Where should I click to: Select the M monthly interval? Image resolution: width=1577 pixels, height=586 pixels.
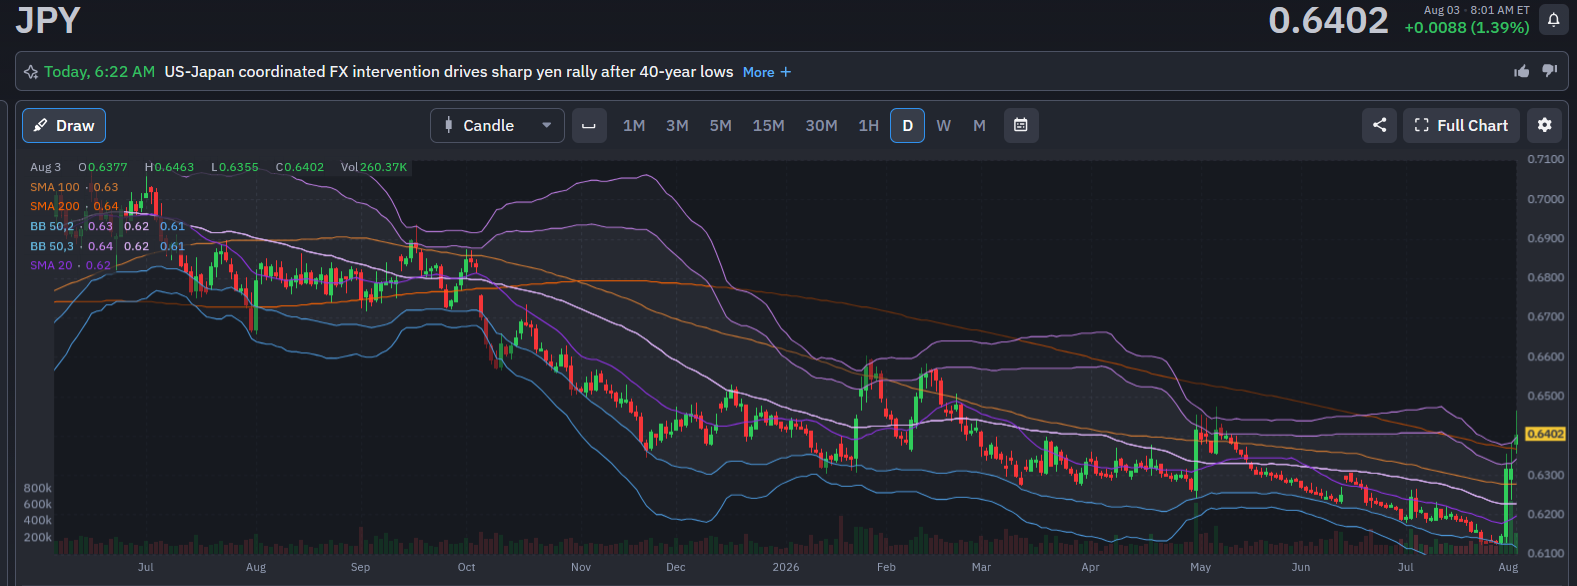click(x=979, y=125)
